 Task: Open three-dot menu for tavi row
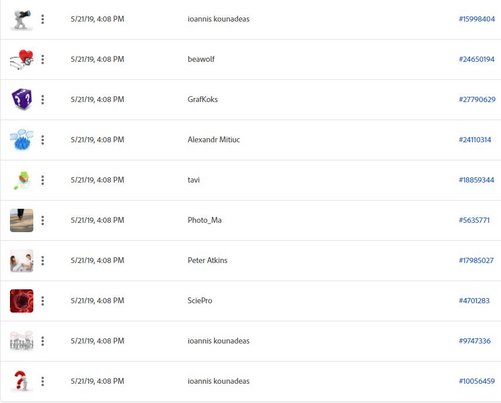[x=43, y=180]
